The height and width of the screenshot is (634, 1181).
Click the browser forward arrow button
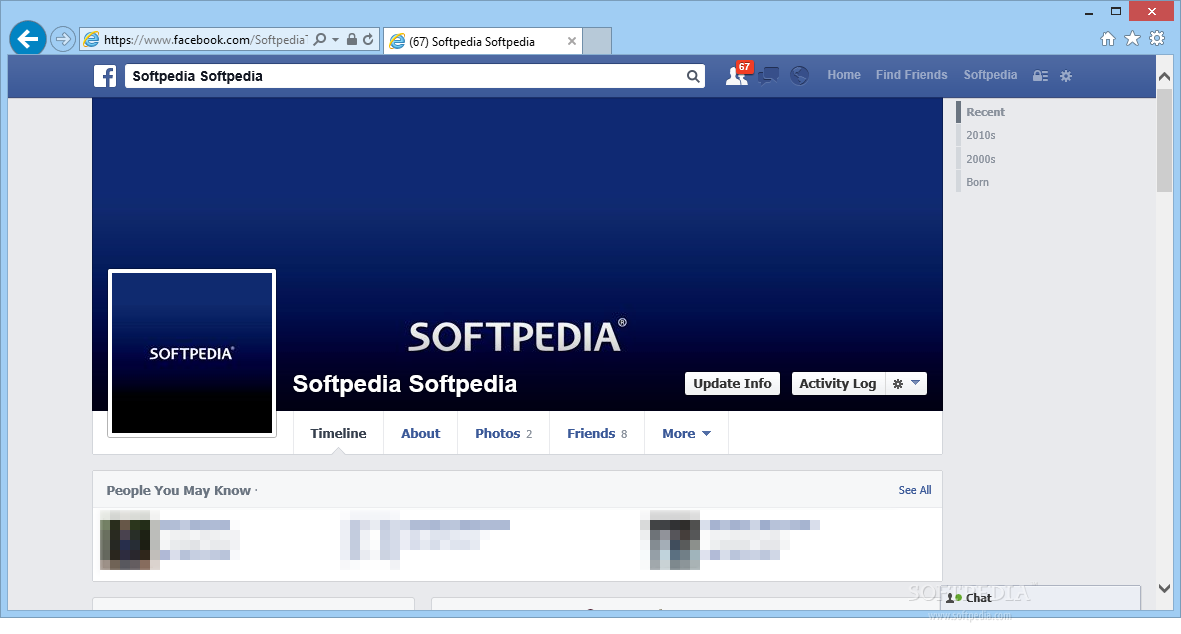tap(63, 39)
